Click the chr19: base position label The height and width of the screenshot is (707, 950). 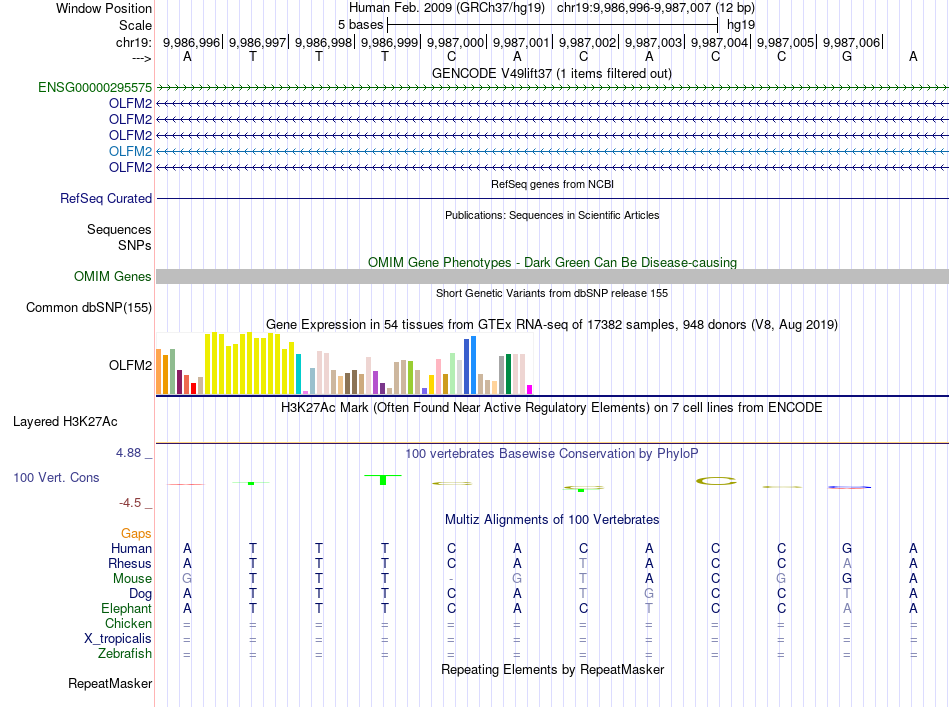(x=134, y=42)
